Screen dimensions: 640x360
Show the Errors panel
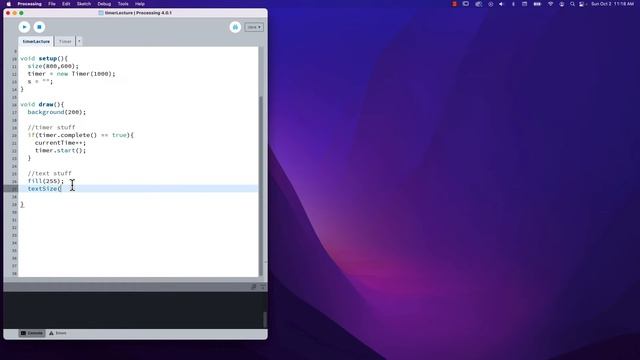(58, 333)
